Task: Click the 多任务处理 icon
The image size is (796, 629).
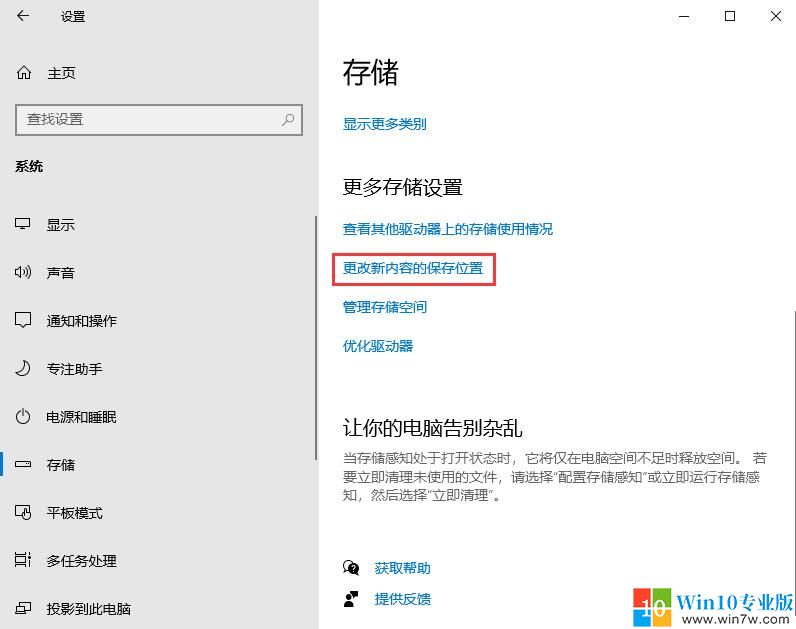Action: click(x=23, y=560)
